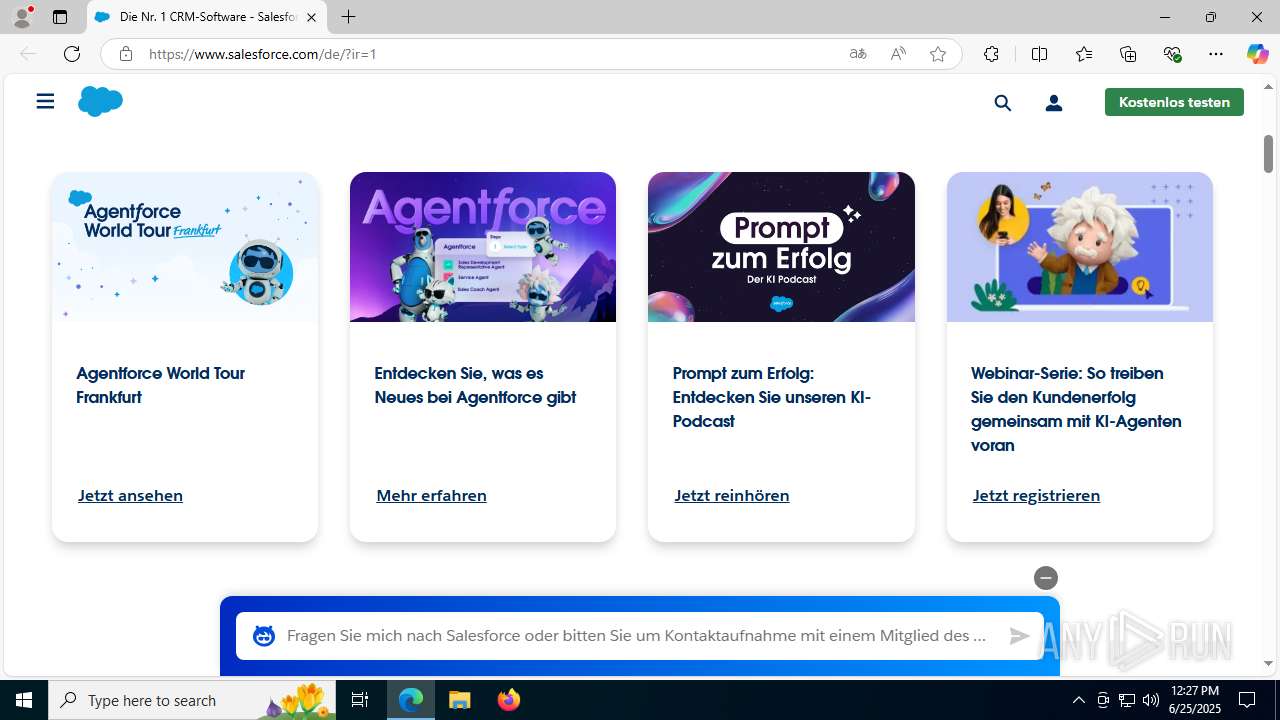Image resolution: width=1280 pixels, height=720 pixels.
Task: Click the chat send arrow icon
Action: [x=1019, y=636]
